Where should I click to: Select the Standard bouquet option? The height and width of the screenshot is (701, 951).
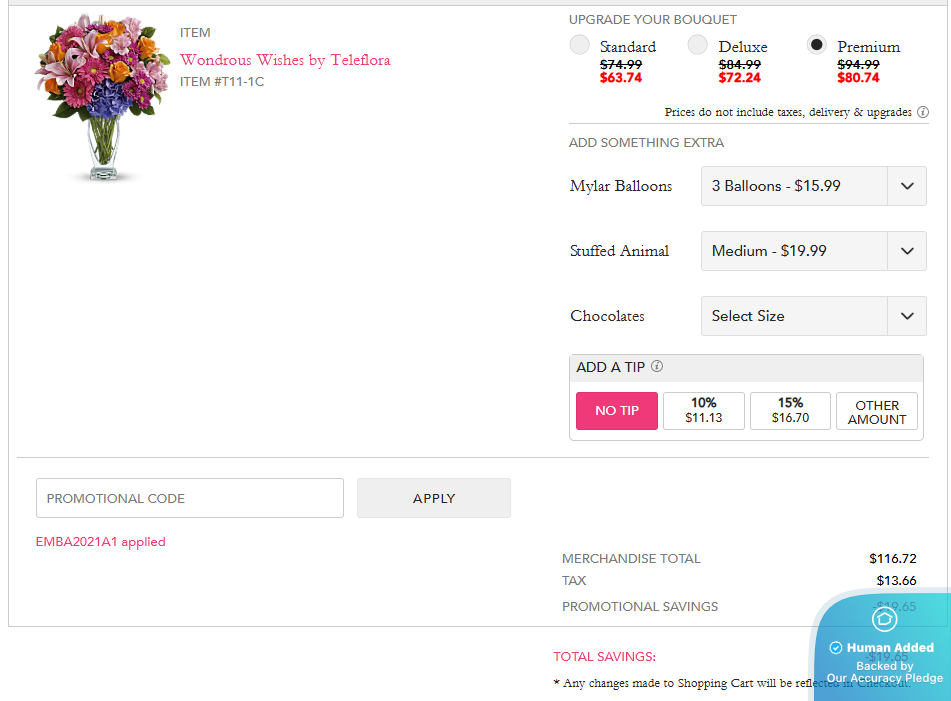(580, 45)
